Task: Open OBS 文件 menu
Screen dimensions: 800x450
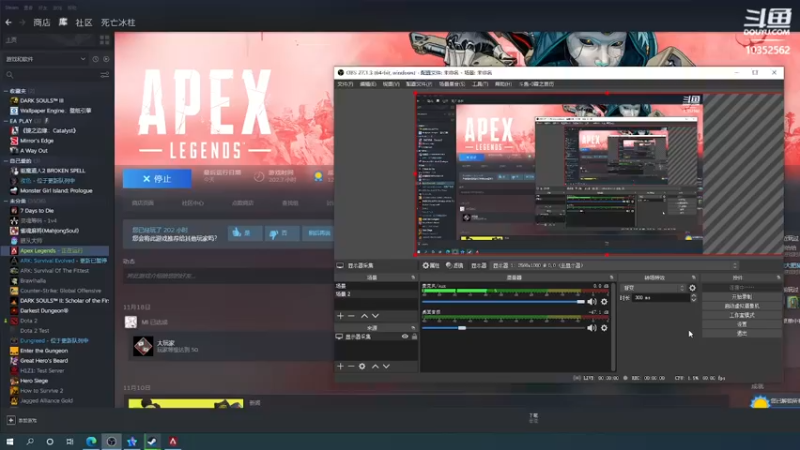Action: [x=345, y=84]
